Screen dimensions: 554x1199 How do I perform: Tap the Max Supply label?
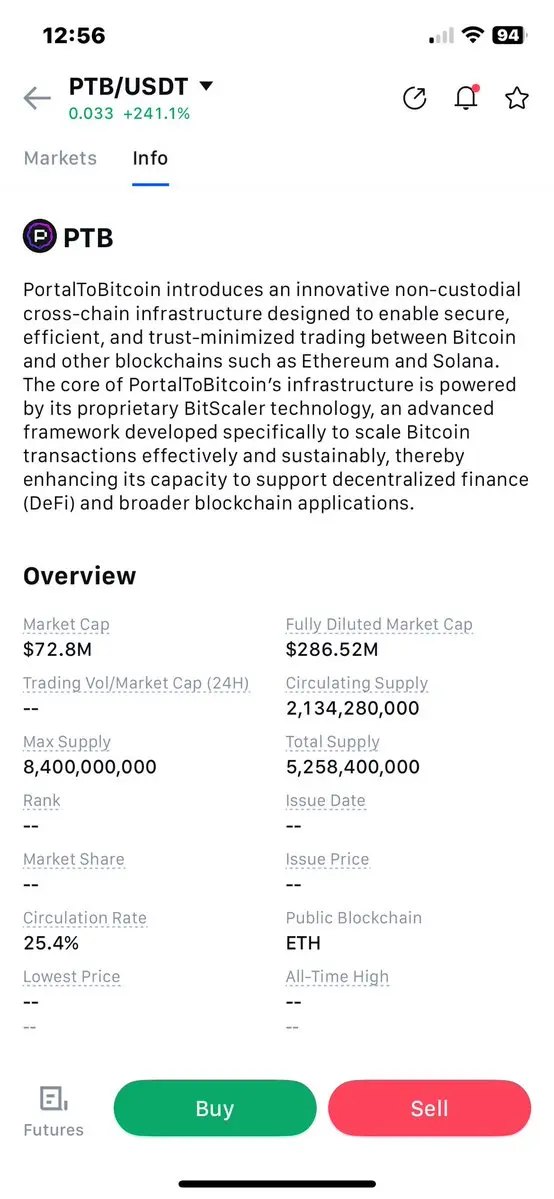coord(67,742)
